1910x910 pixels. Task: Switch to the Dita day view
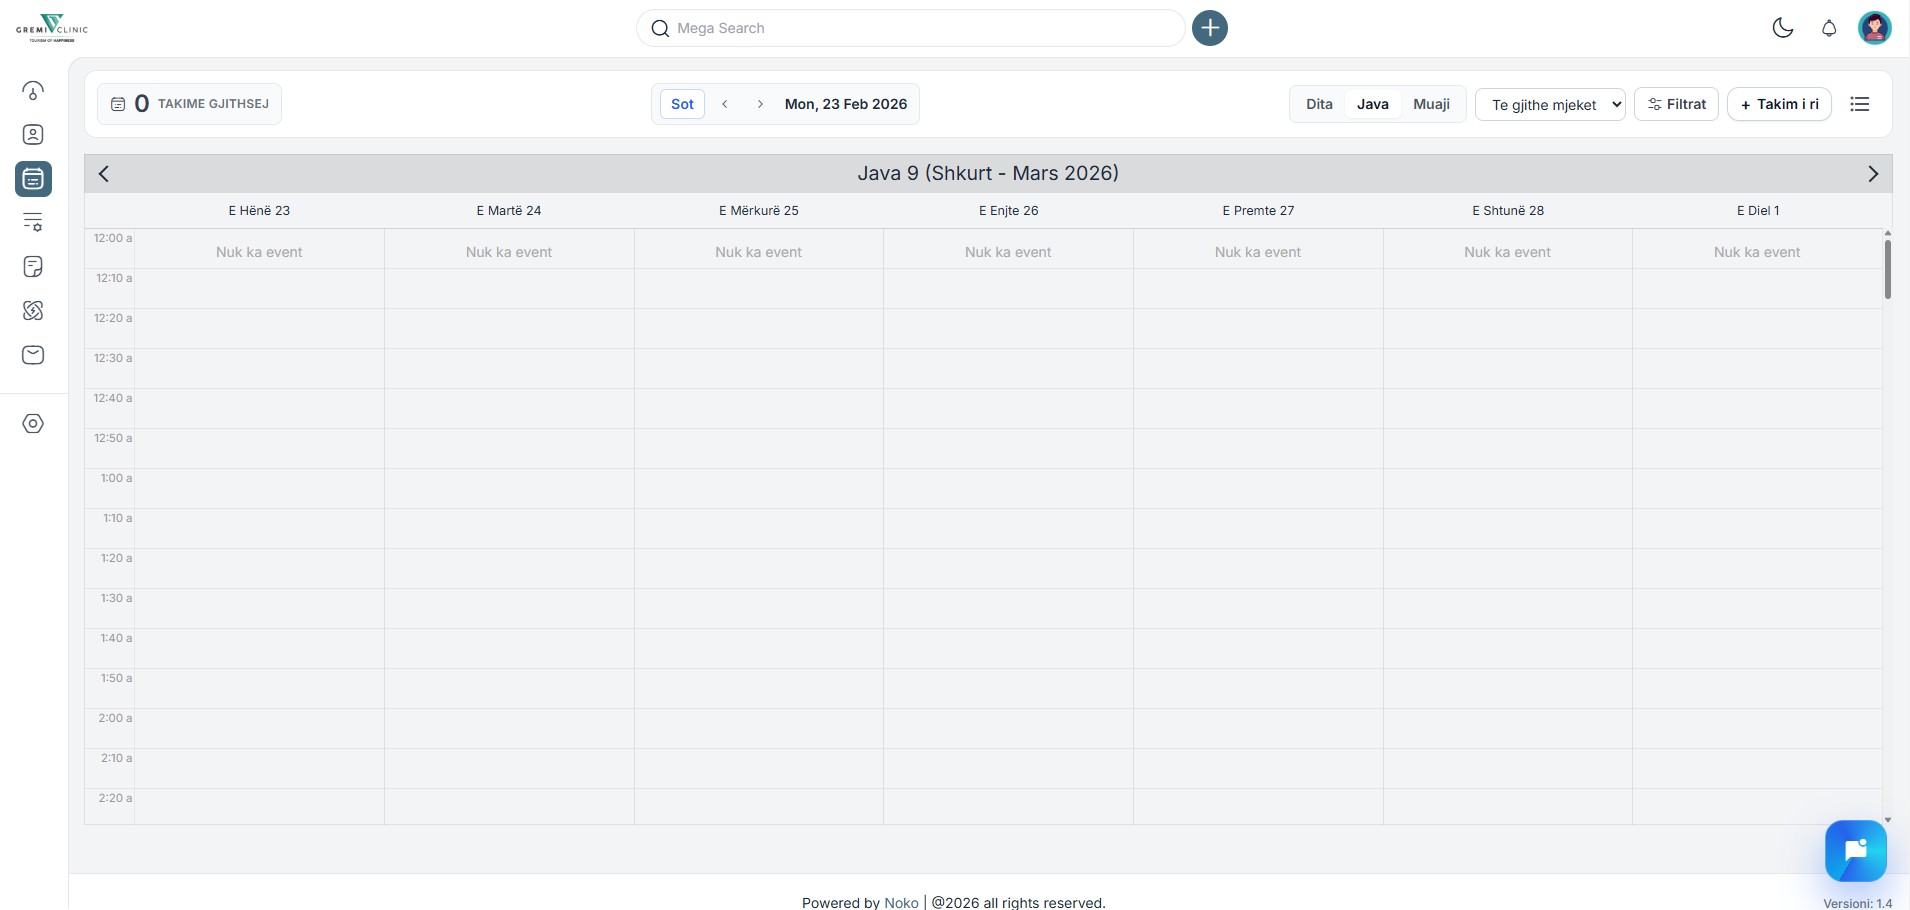(x=1319, y=104)
